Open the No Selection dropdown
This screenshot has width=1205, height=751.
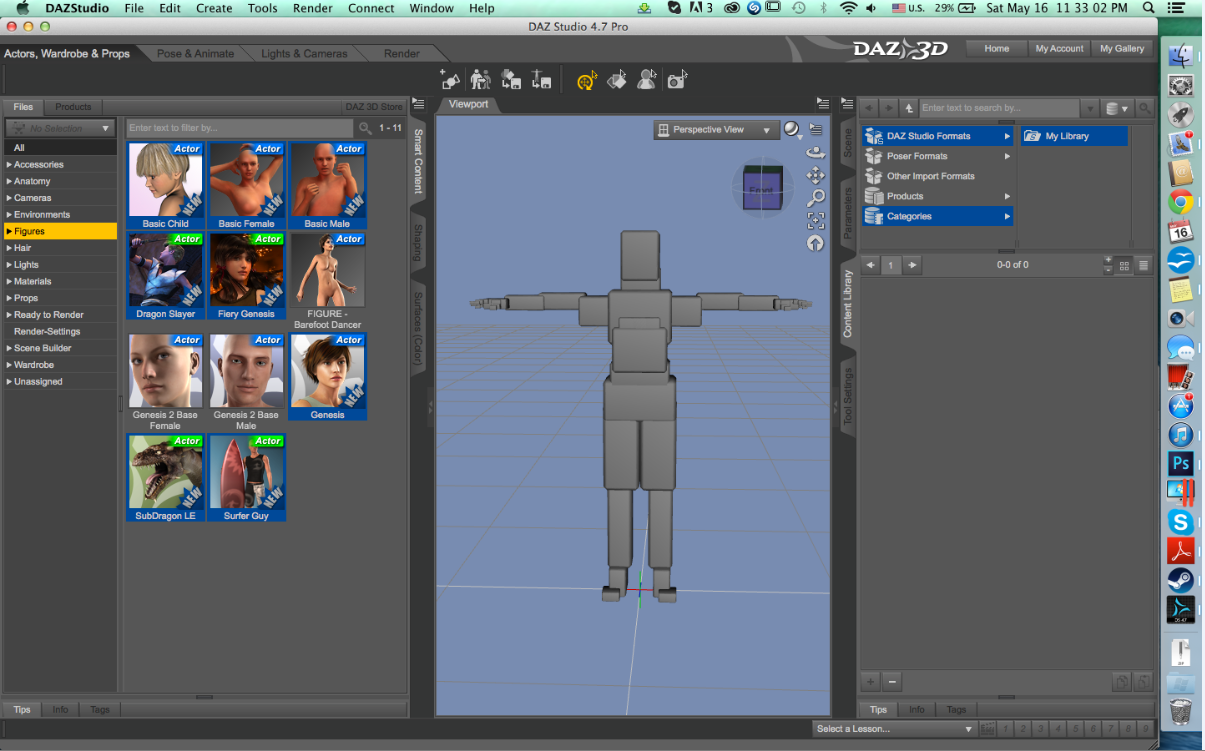click(60, 128)
